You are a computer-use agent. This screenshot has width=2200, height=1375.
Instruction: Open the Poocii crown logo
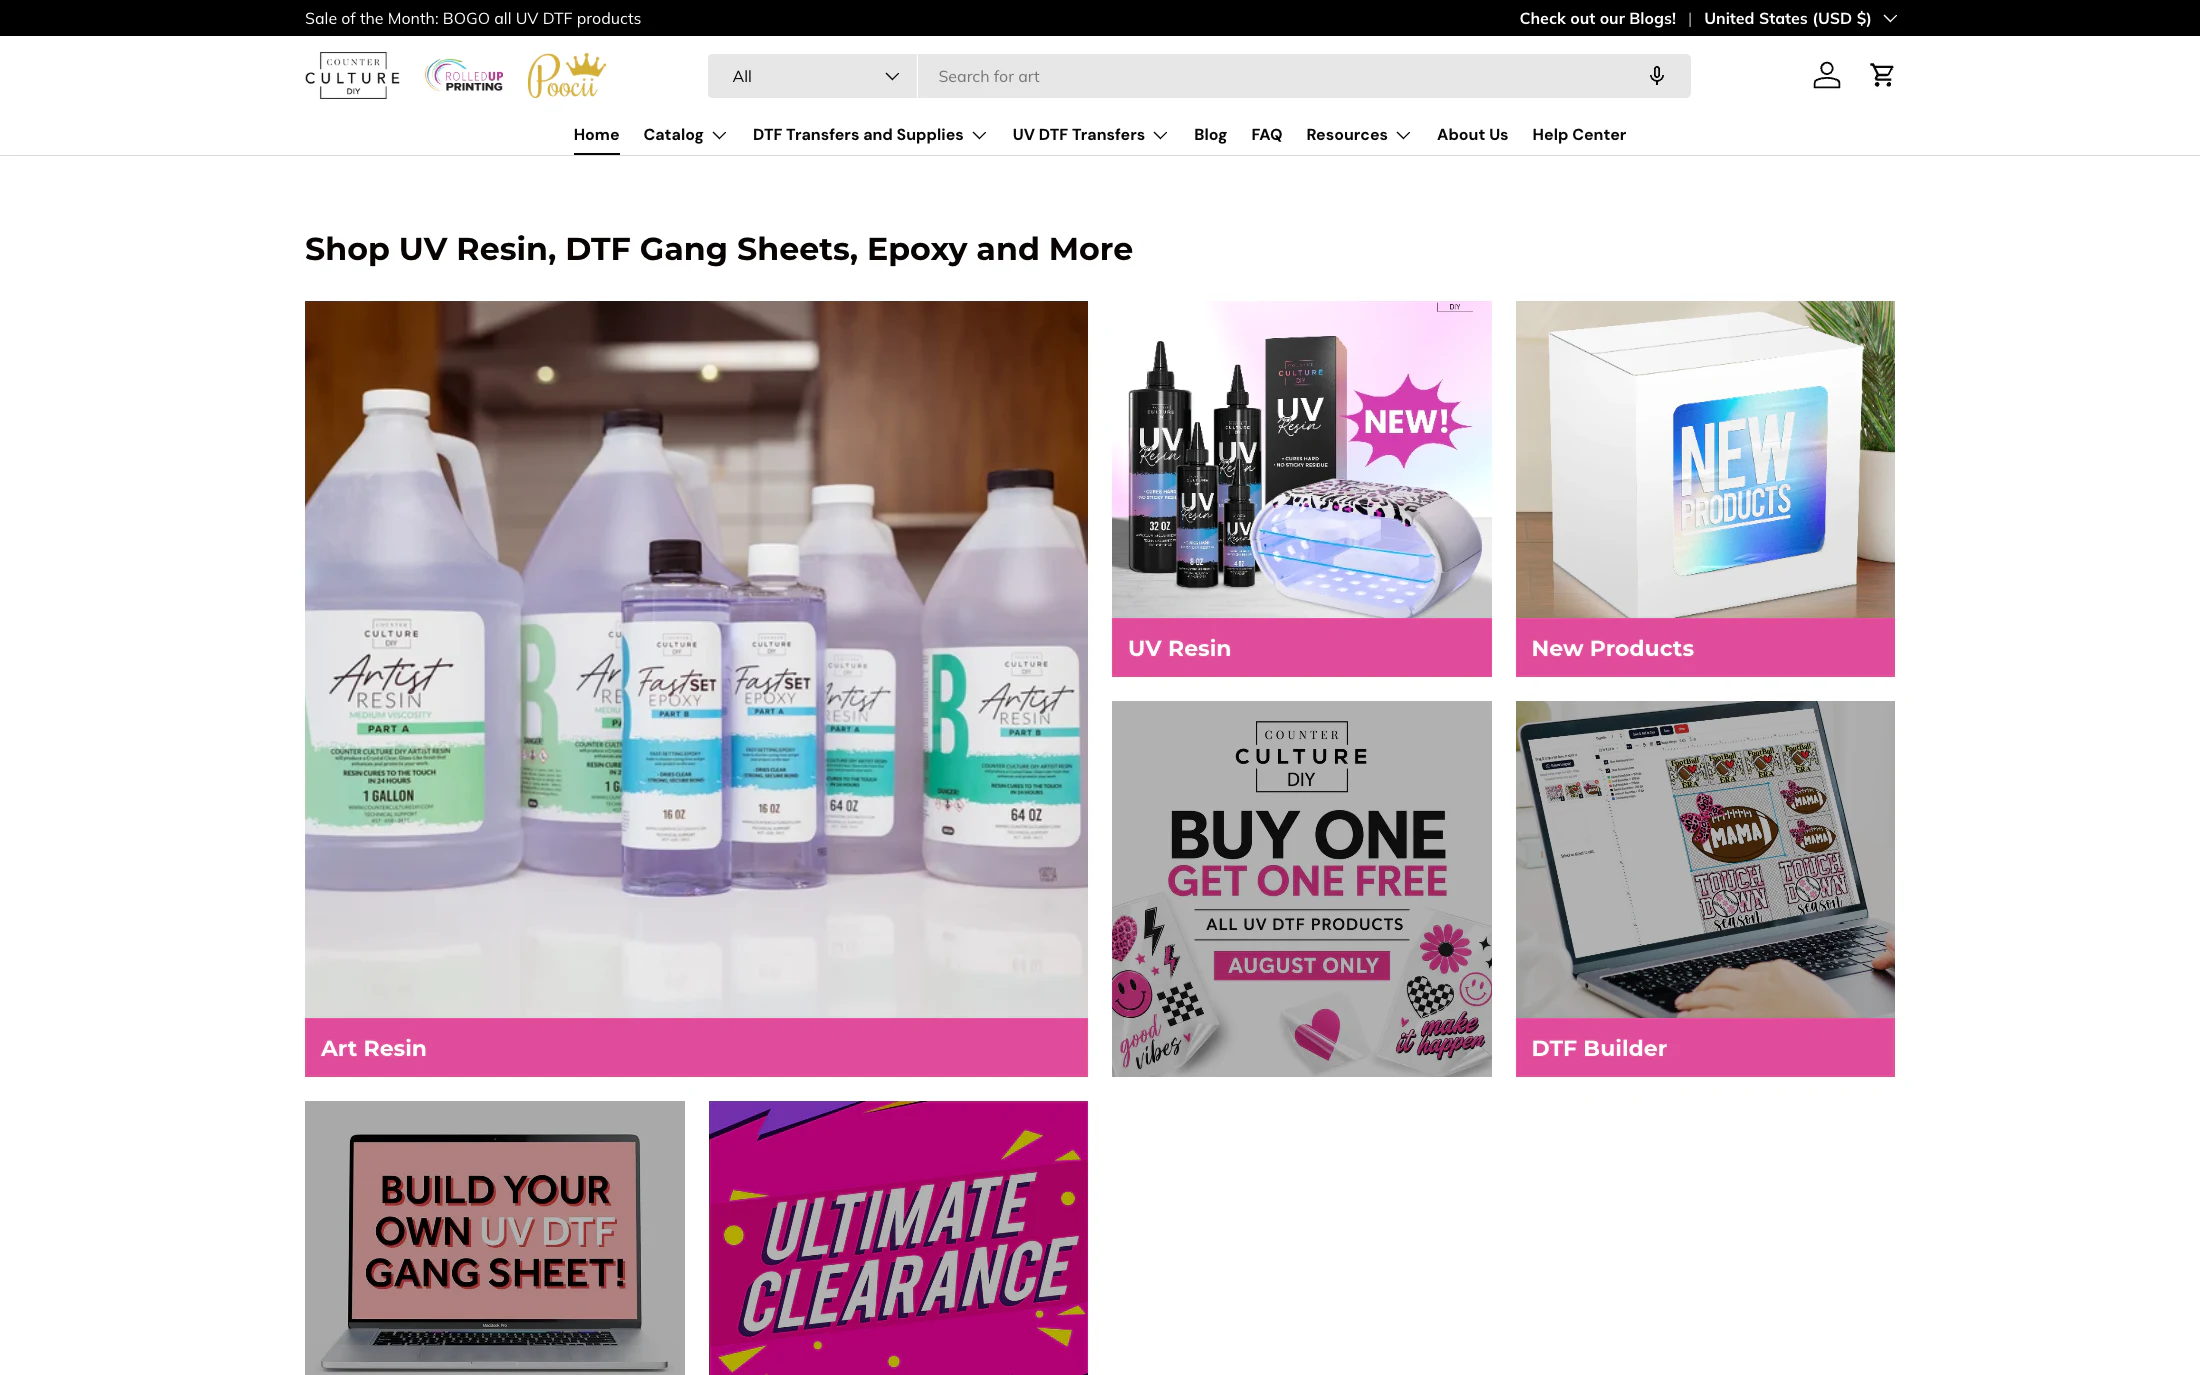567,76
